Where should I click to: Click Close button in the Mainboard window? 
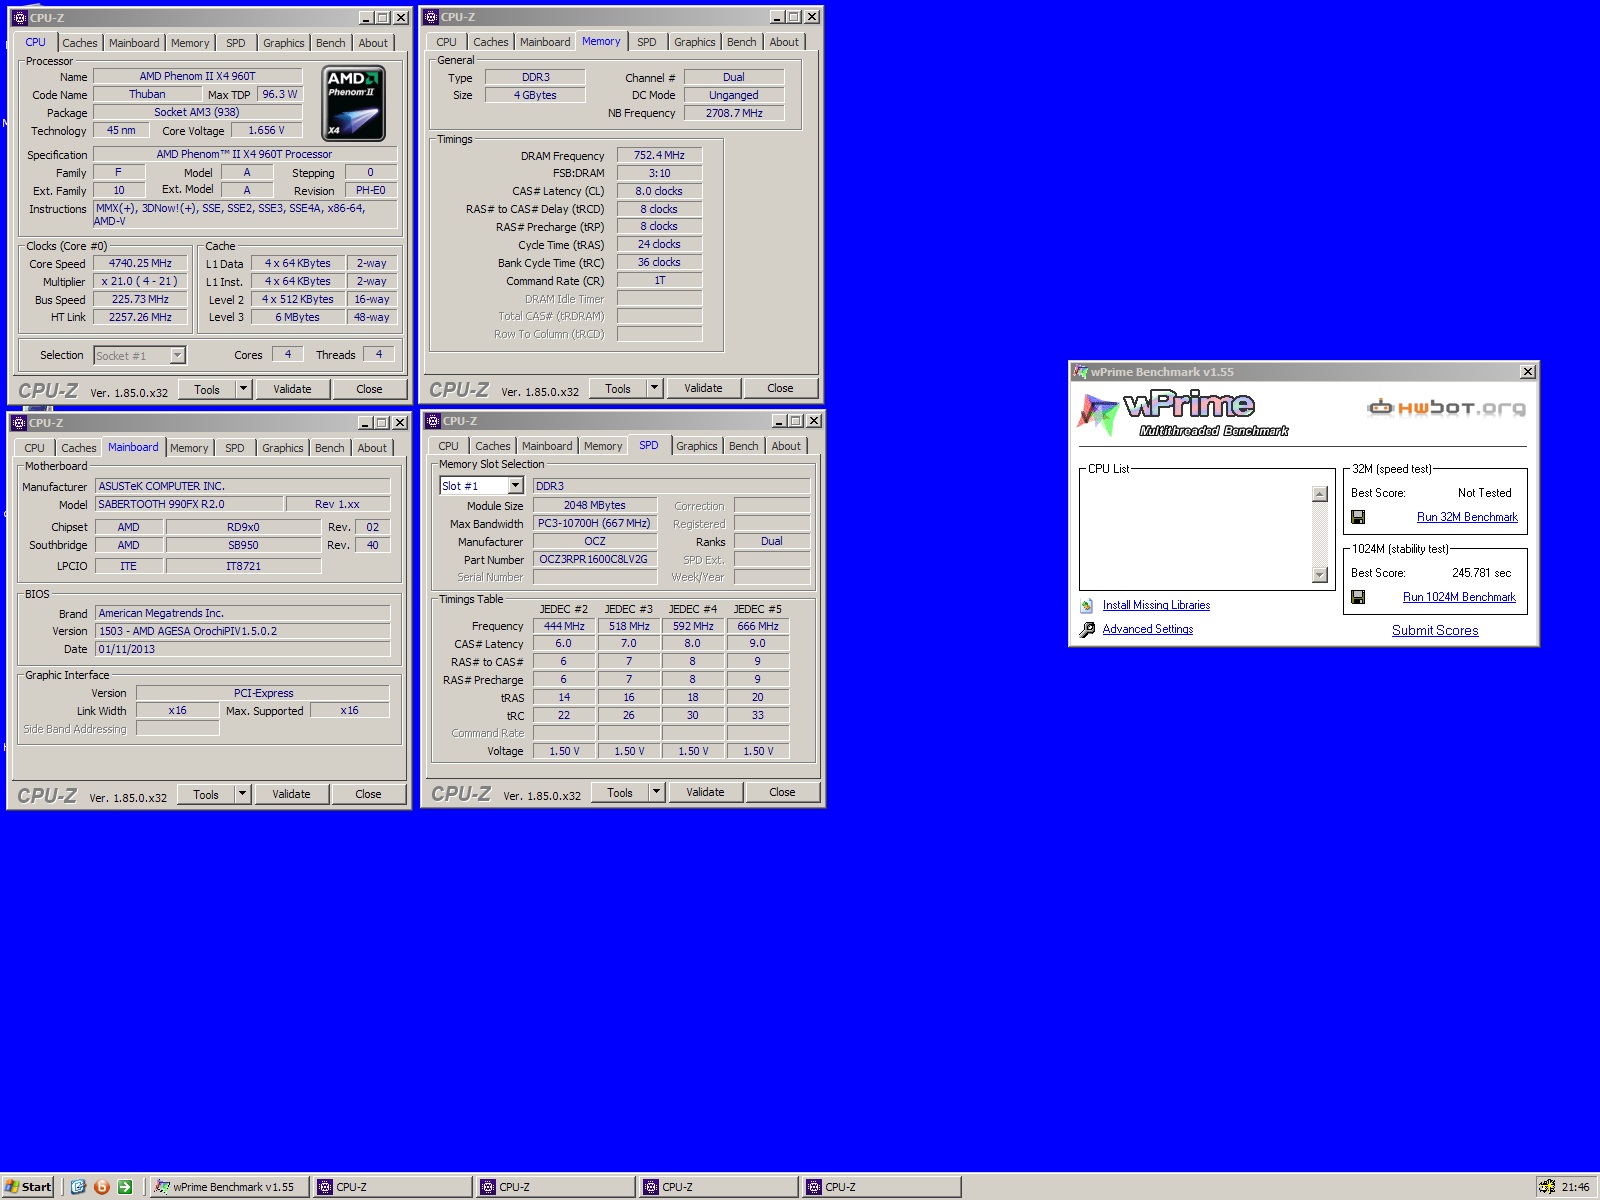368,794
